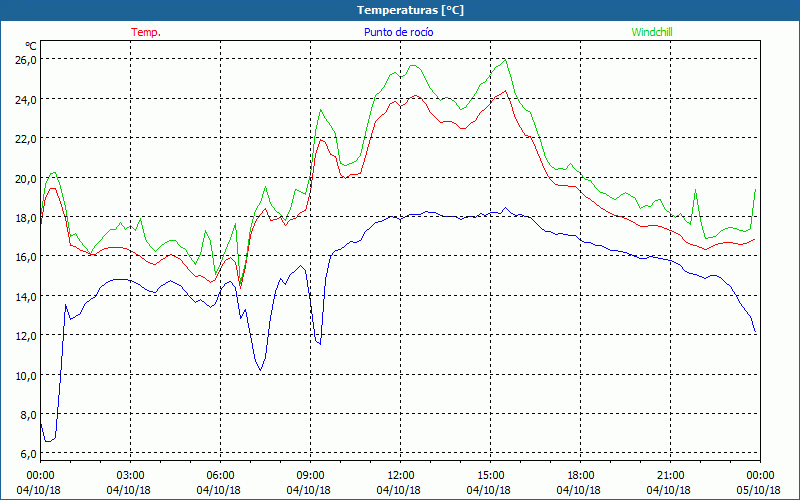Click the 05/10/18 date label
Screen dimensions: 800x500
(759, 490)
